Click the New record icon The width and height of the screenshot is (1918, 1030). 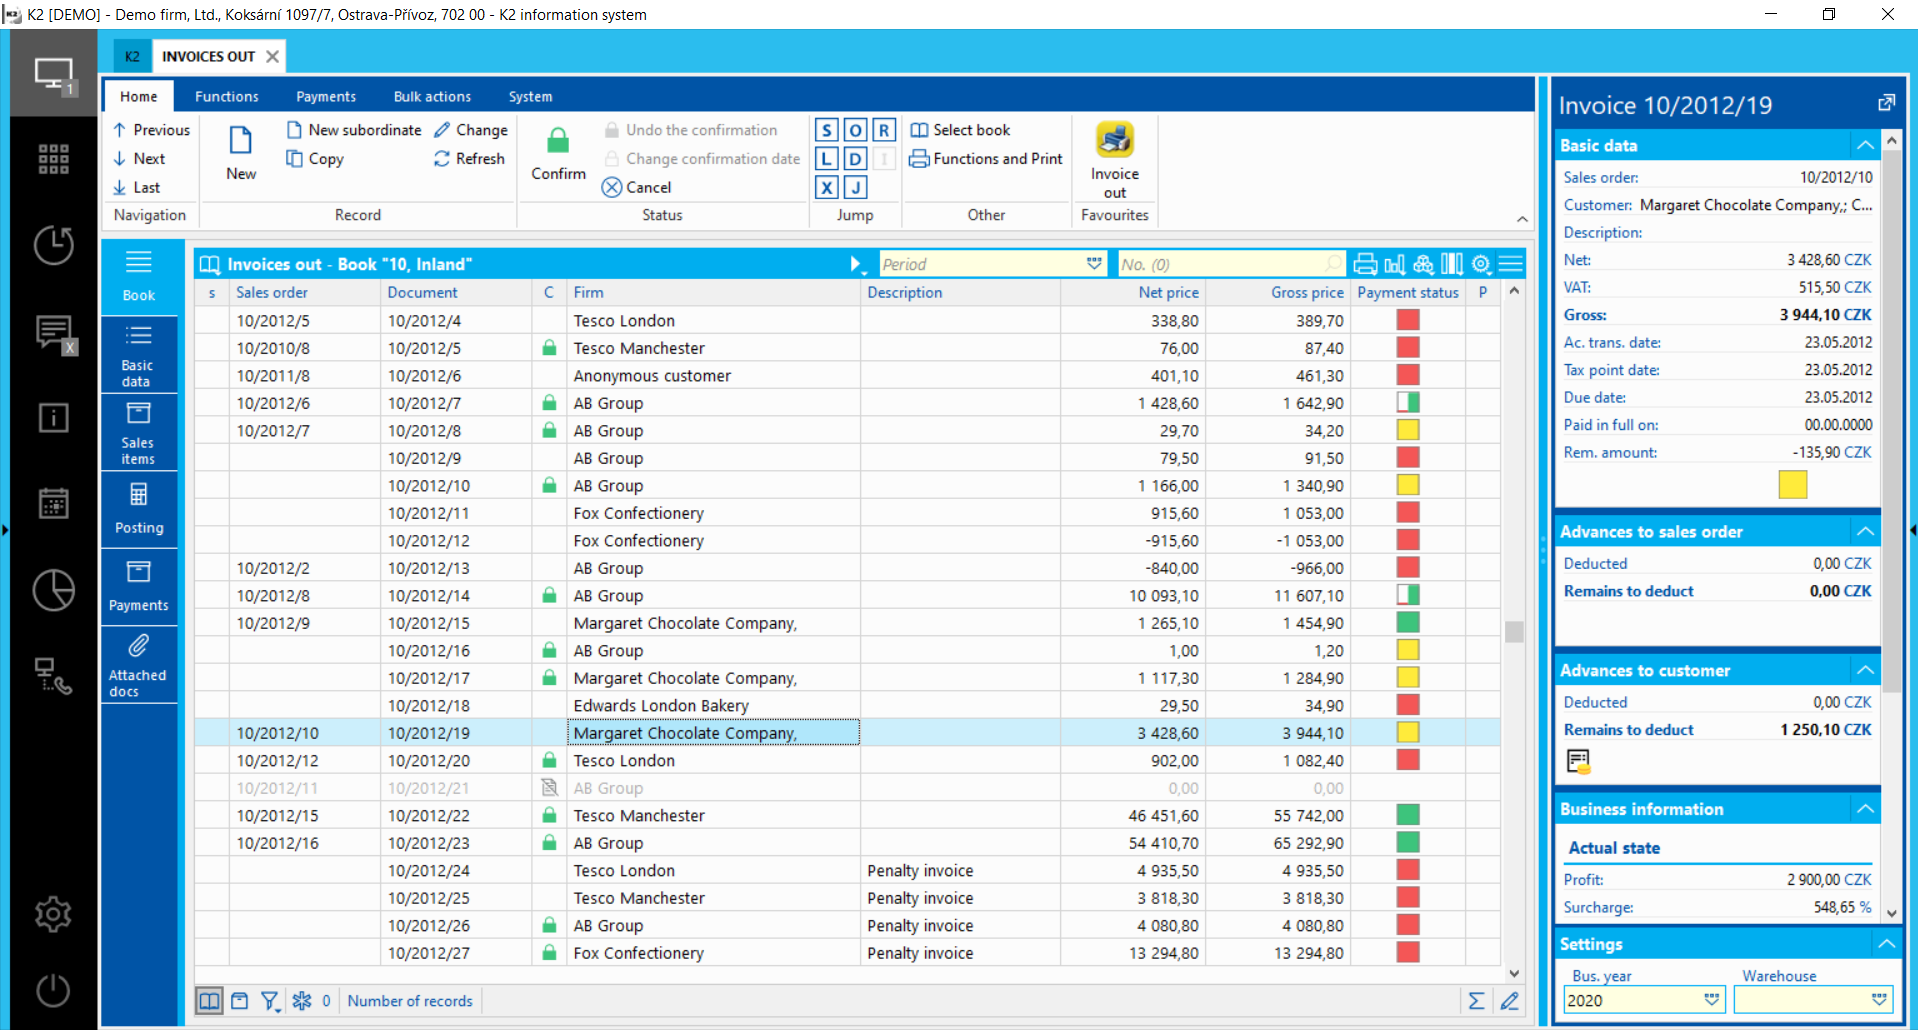241,141
